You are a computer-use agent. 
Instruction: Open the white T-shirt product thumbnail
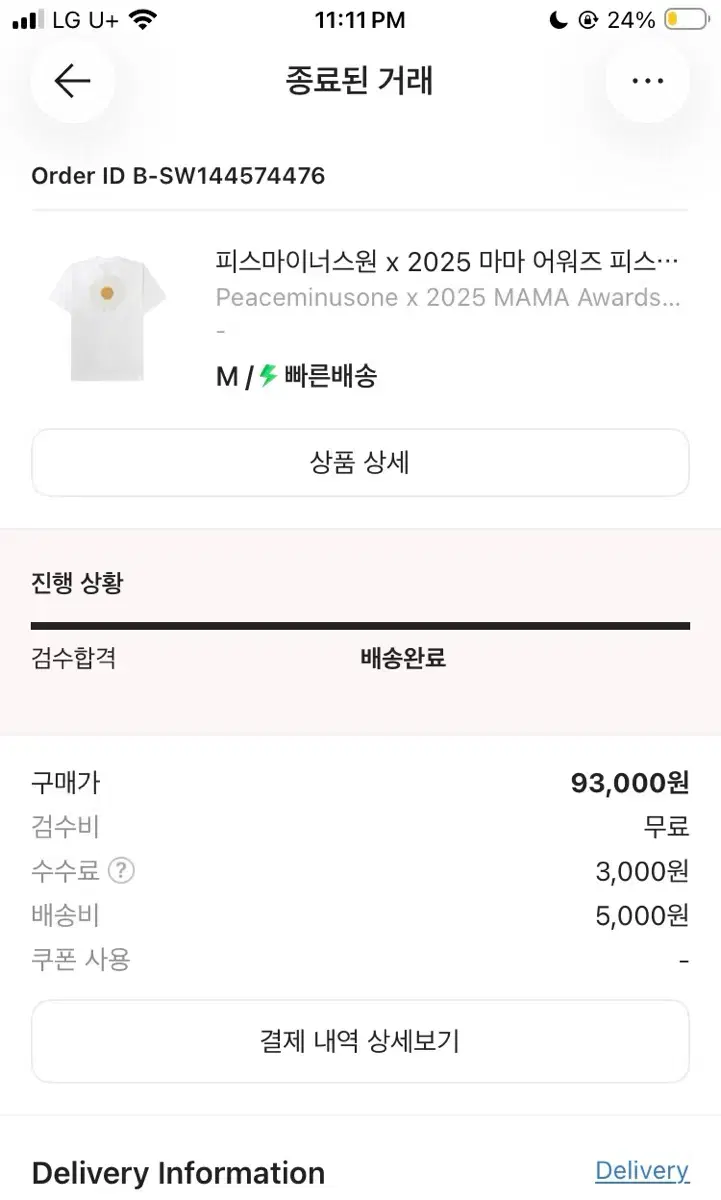click(x=107, y=319)
